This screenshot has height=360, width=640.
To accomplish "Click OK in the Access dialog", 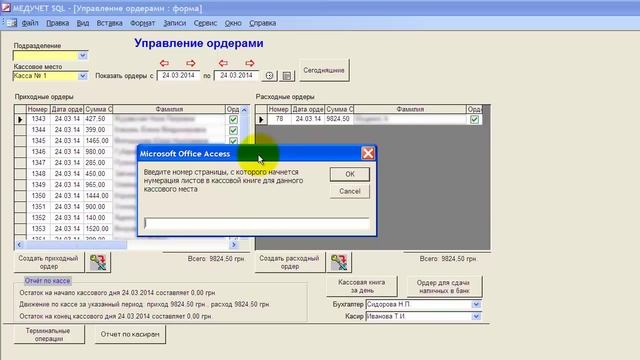I will [350, 174].
